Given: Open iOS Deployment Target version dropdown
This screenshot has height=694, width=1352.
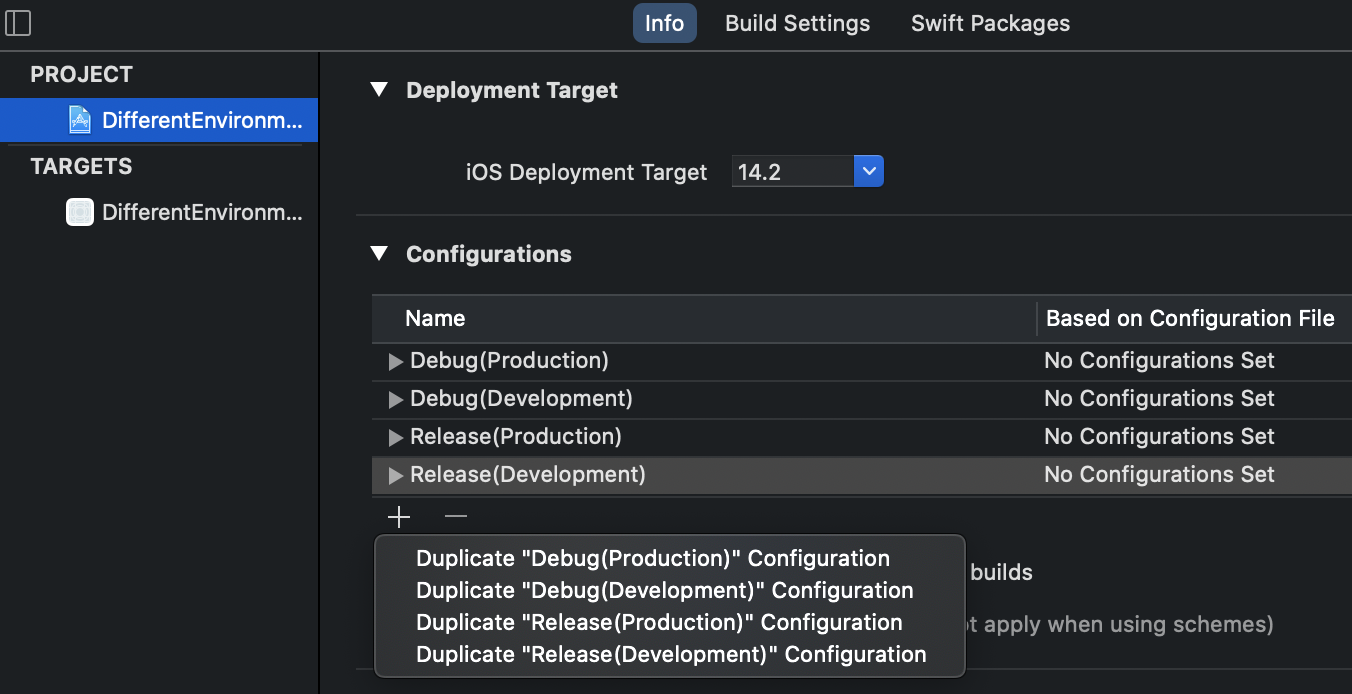Looking at the screenshot, I should click(868, 172).
